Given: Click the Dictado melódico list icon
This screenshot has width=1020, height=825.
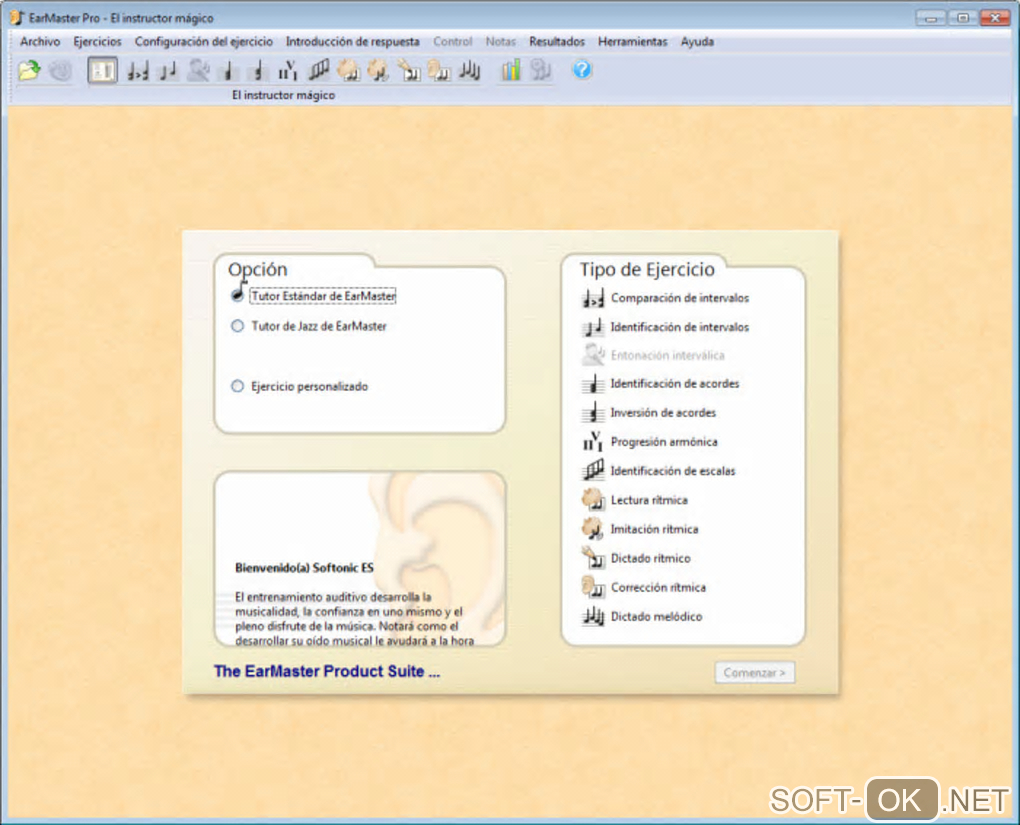Looking at the screenshot, I should coord(593,616).
